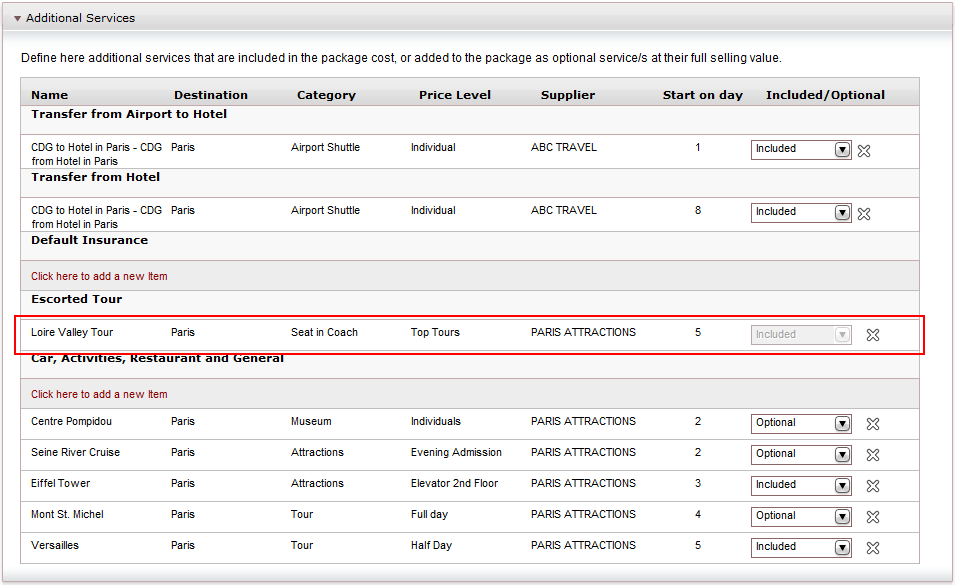
Task: Add a new item under Car, Activities section
Action: (x=99, y=394)
